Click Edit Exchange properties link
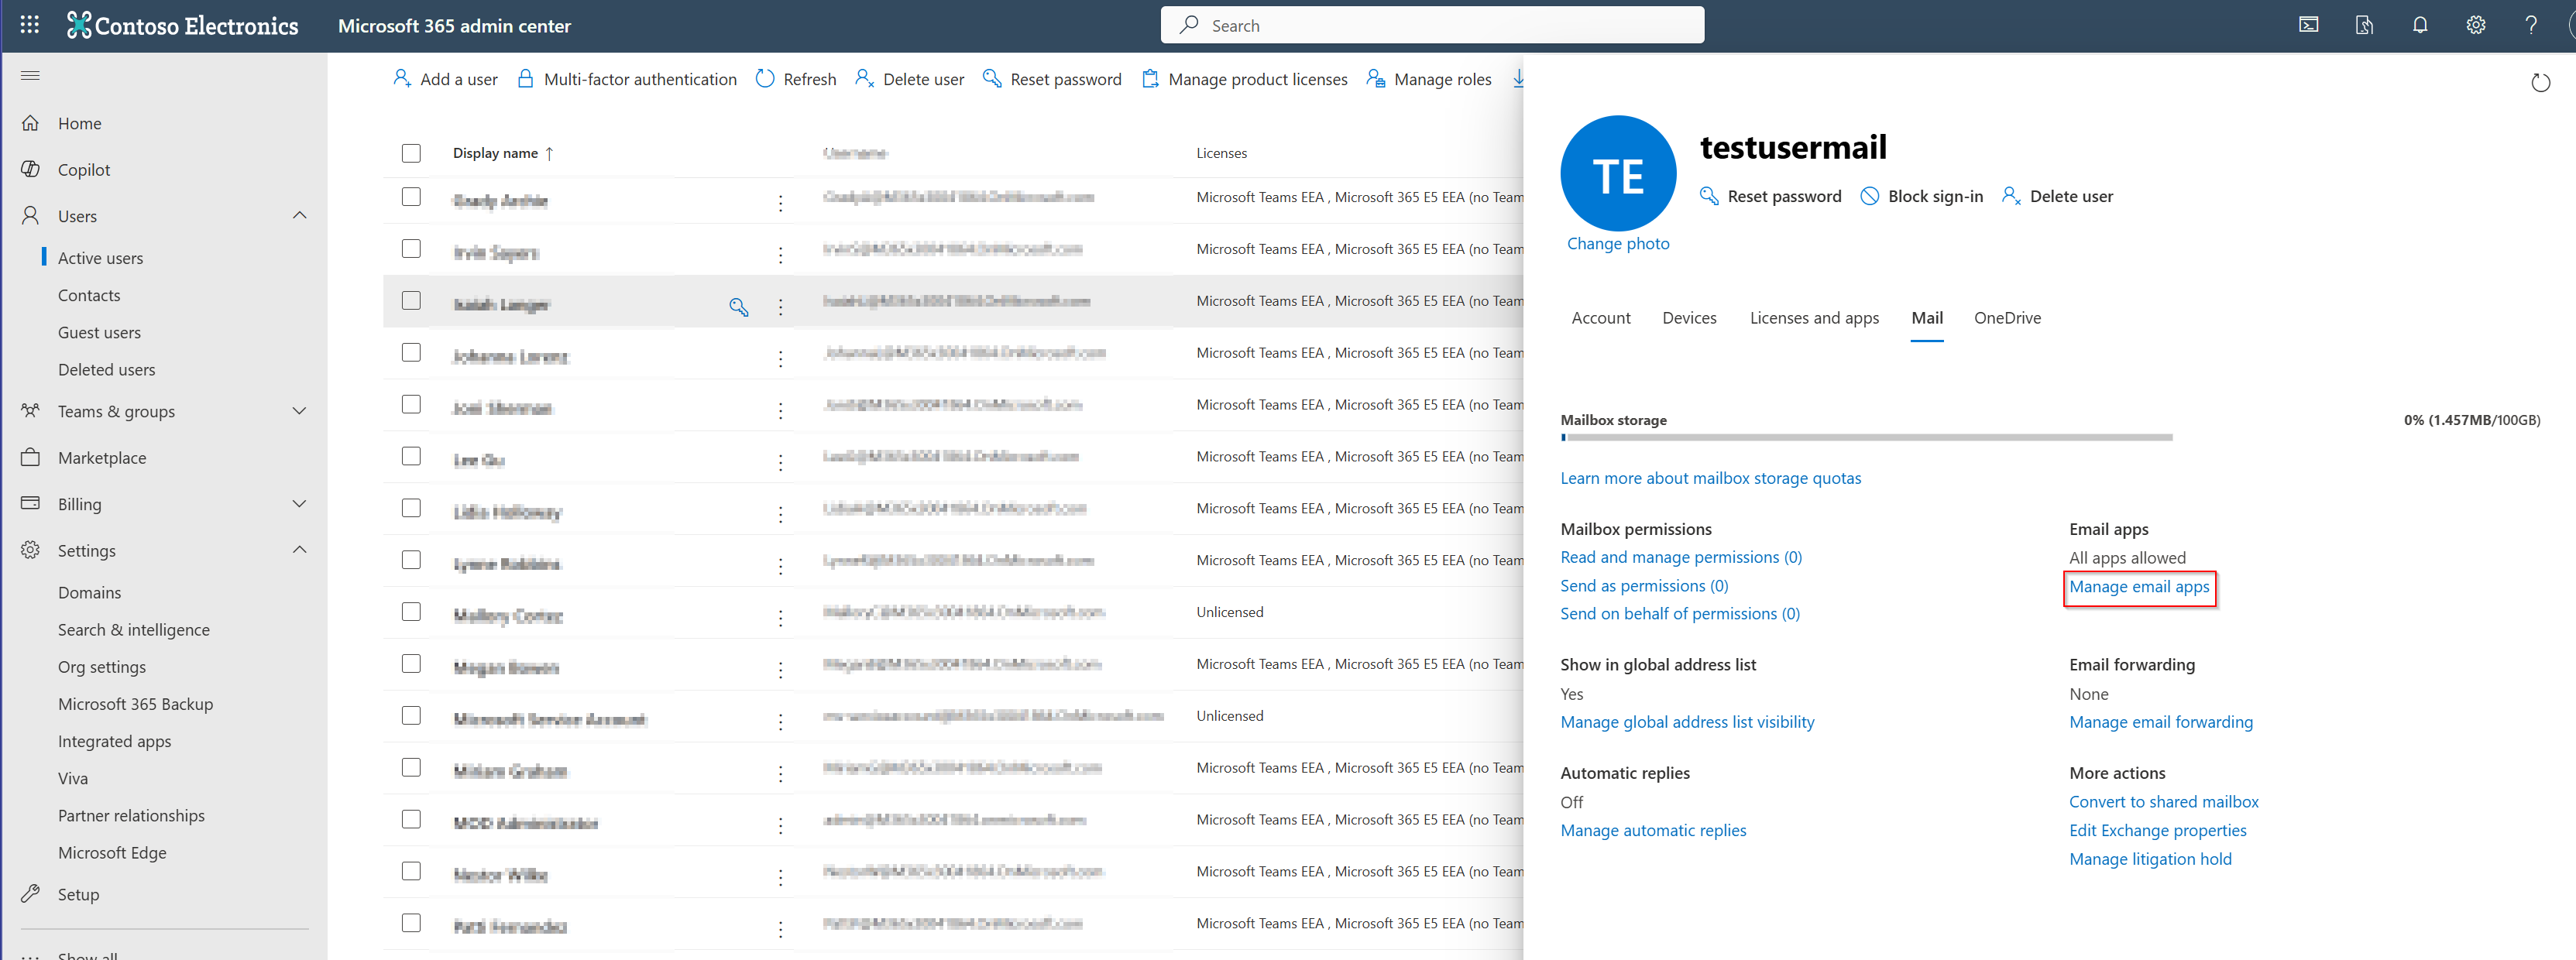This screenshot has width=2576, height=960. (2157, 830)
